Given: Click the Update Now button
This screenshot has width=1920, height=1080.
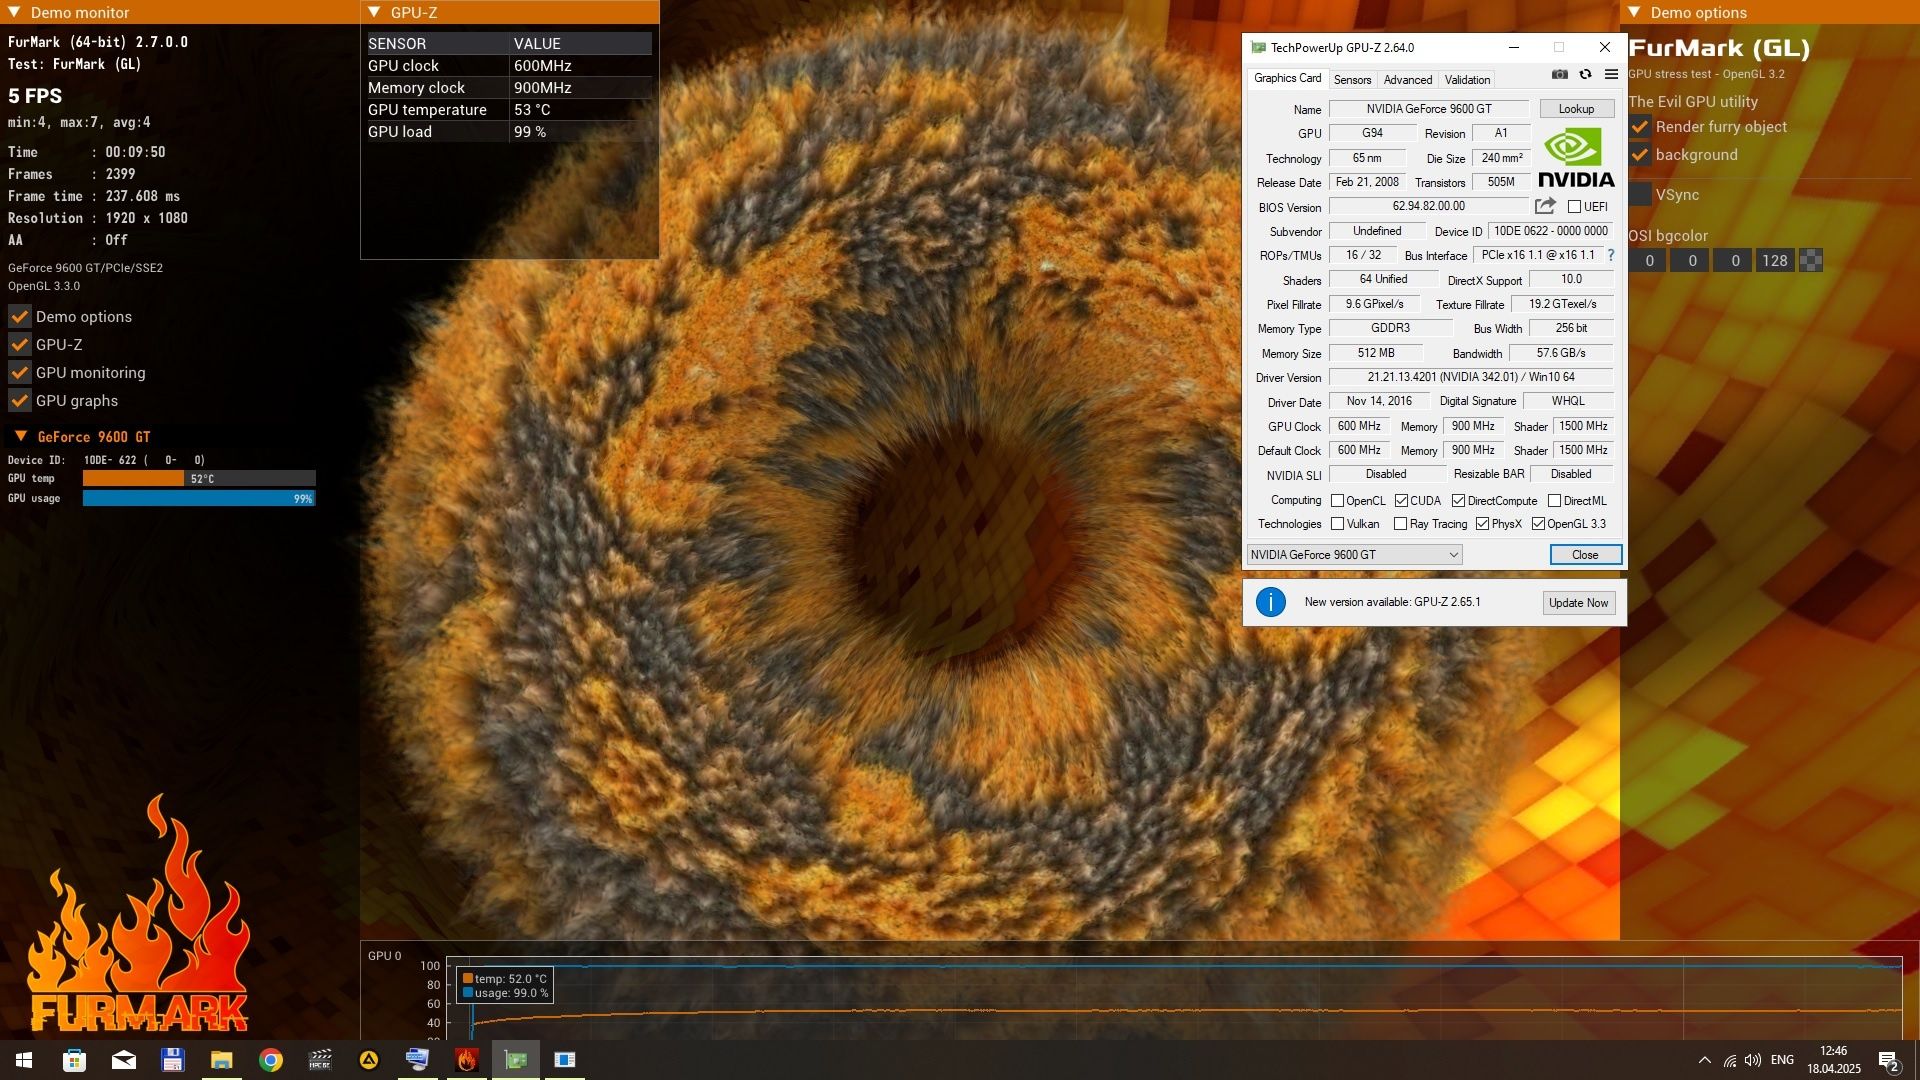Looking at the screenshot, I should coord(1578,603).
